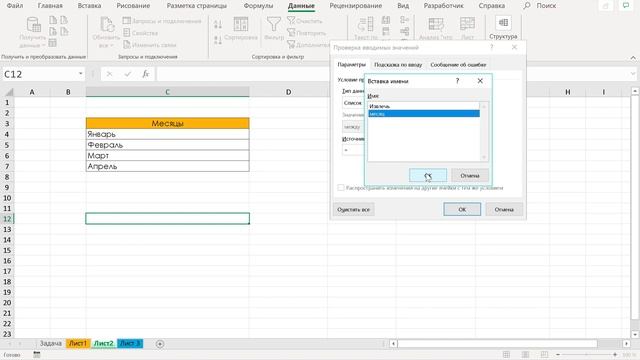Screen dimensions: 640x360
Task: Open the Рисование tab
Action: 133,6
